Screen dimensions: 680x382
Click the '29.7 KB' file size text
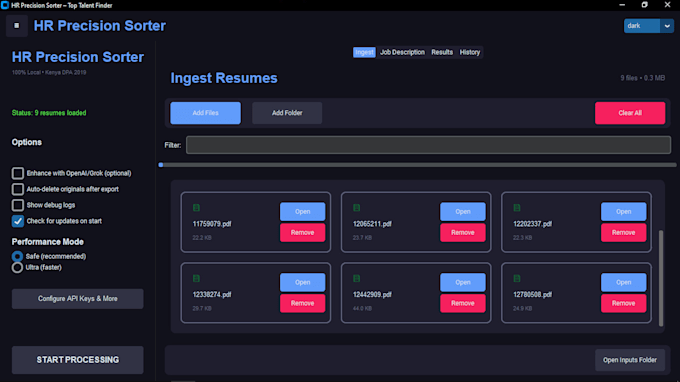[202, 309]
